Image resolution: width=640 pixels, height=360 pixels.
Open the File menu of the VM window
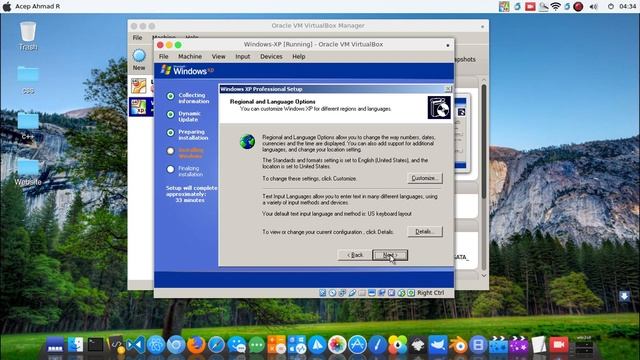[x=164, y=56]
